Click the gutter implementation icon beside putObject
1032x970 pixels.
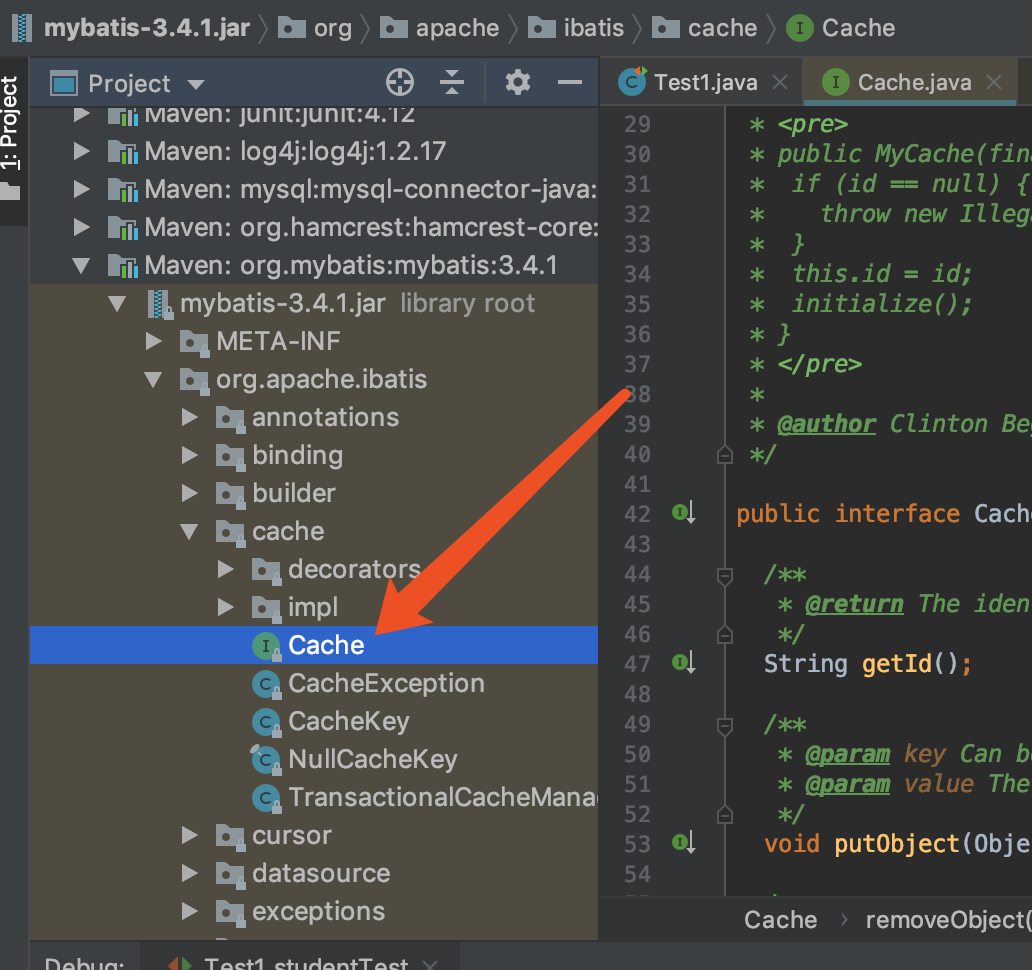(x=683, y=842)
